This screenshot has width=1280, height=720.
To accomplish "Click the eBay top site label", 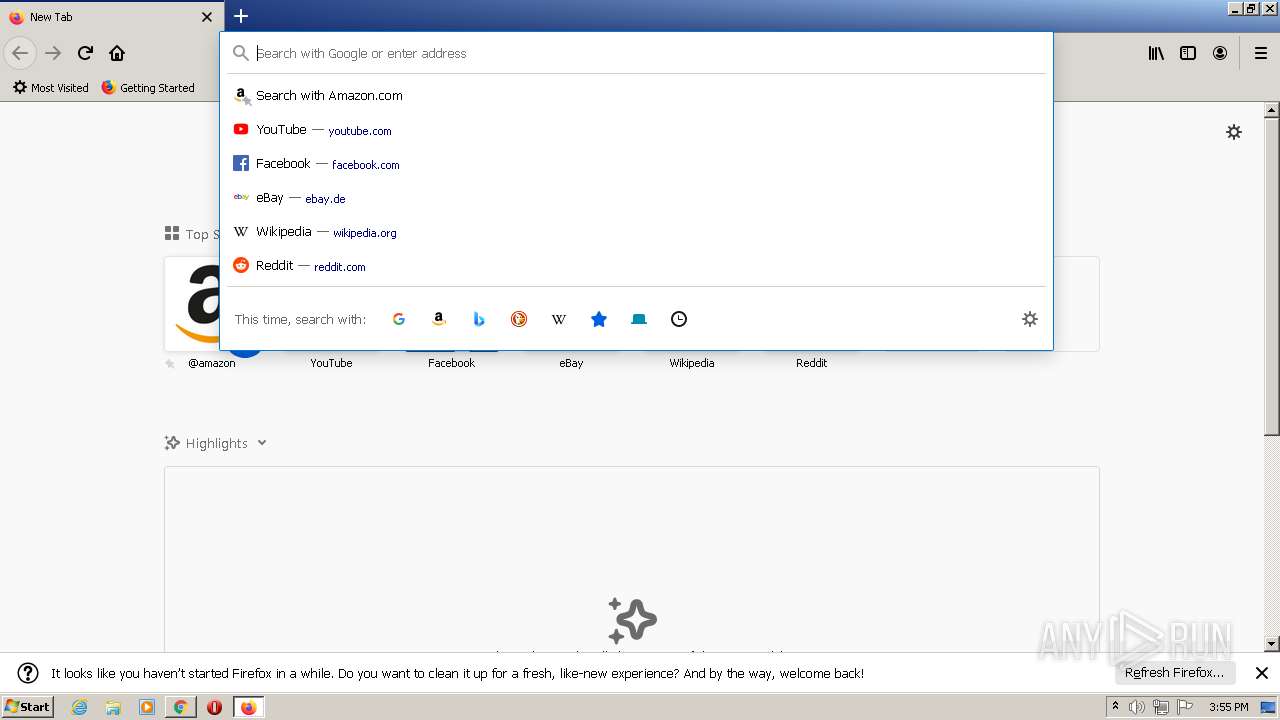I will 571,363.
